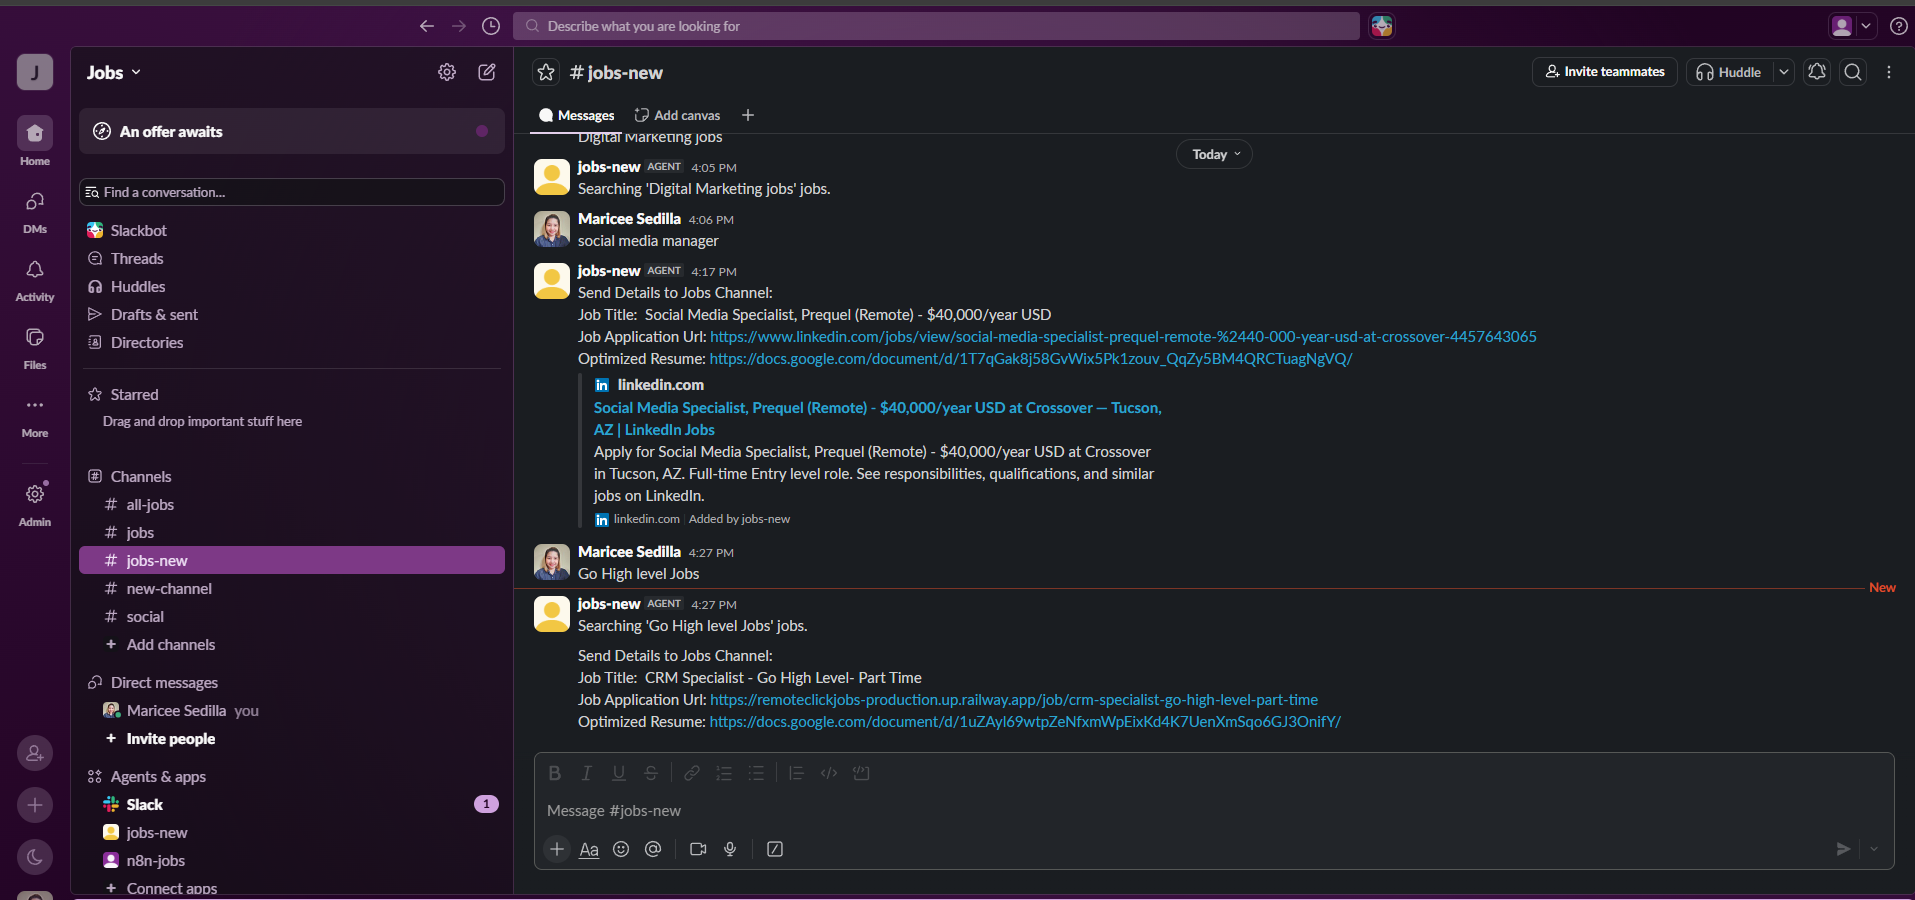The height and width of the screenshot is (900, 1915).
Task: Open schedule send options arrow
Action: coord(1874,849)
